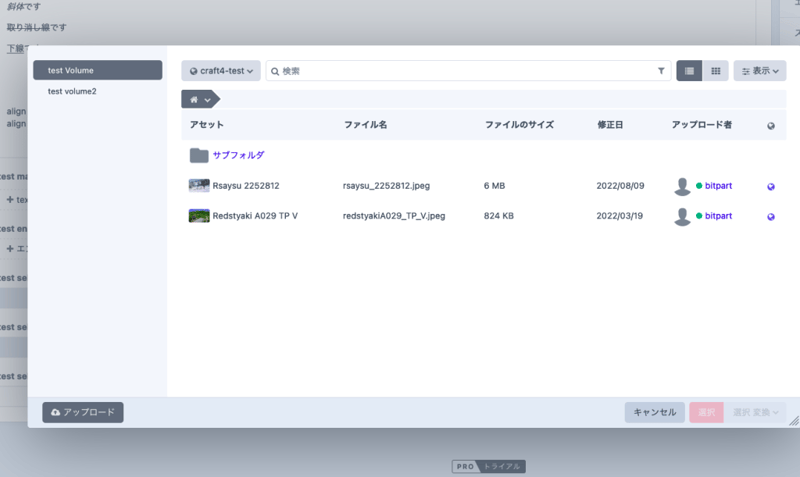The height and width of the screenshot is (477, 800).
Task: Open the craft4-test site dropdown
Action: click(x=221, y=71)
